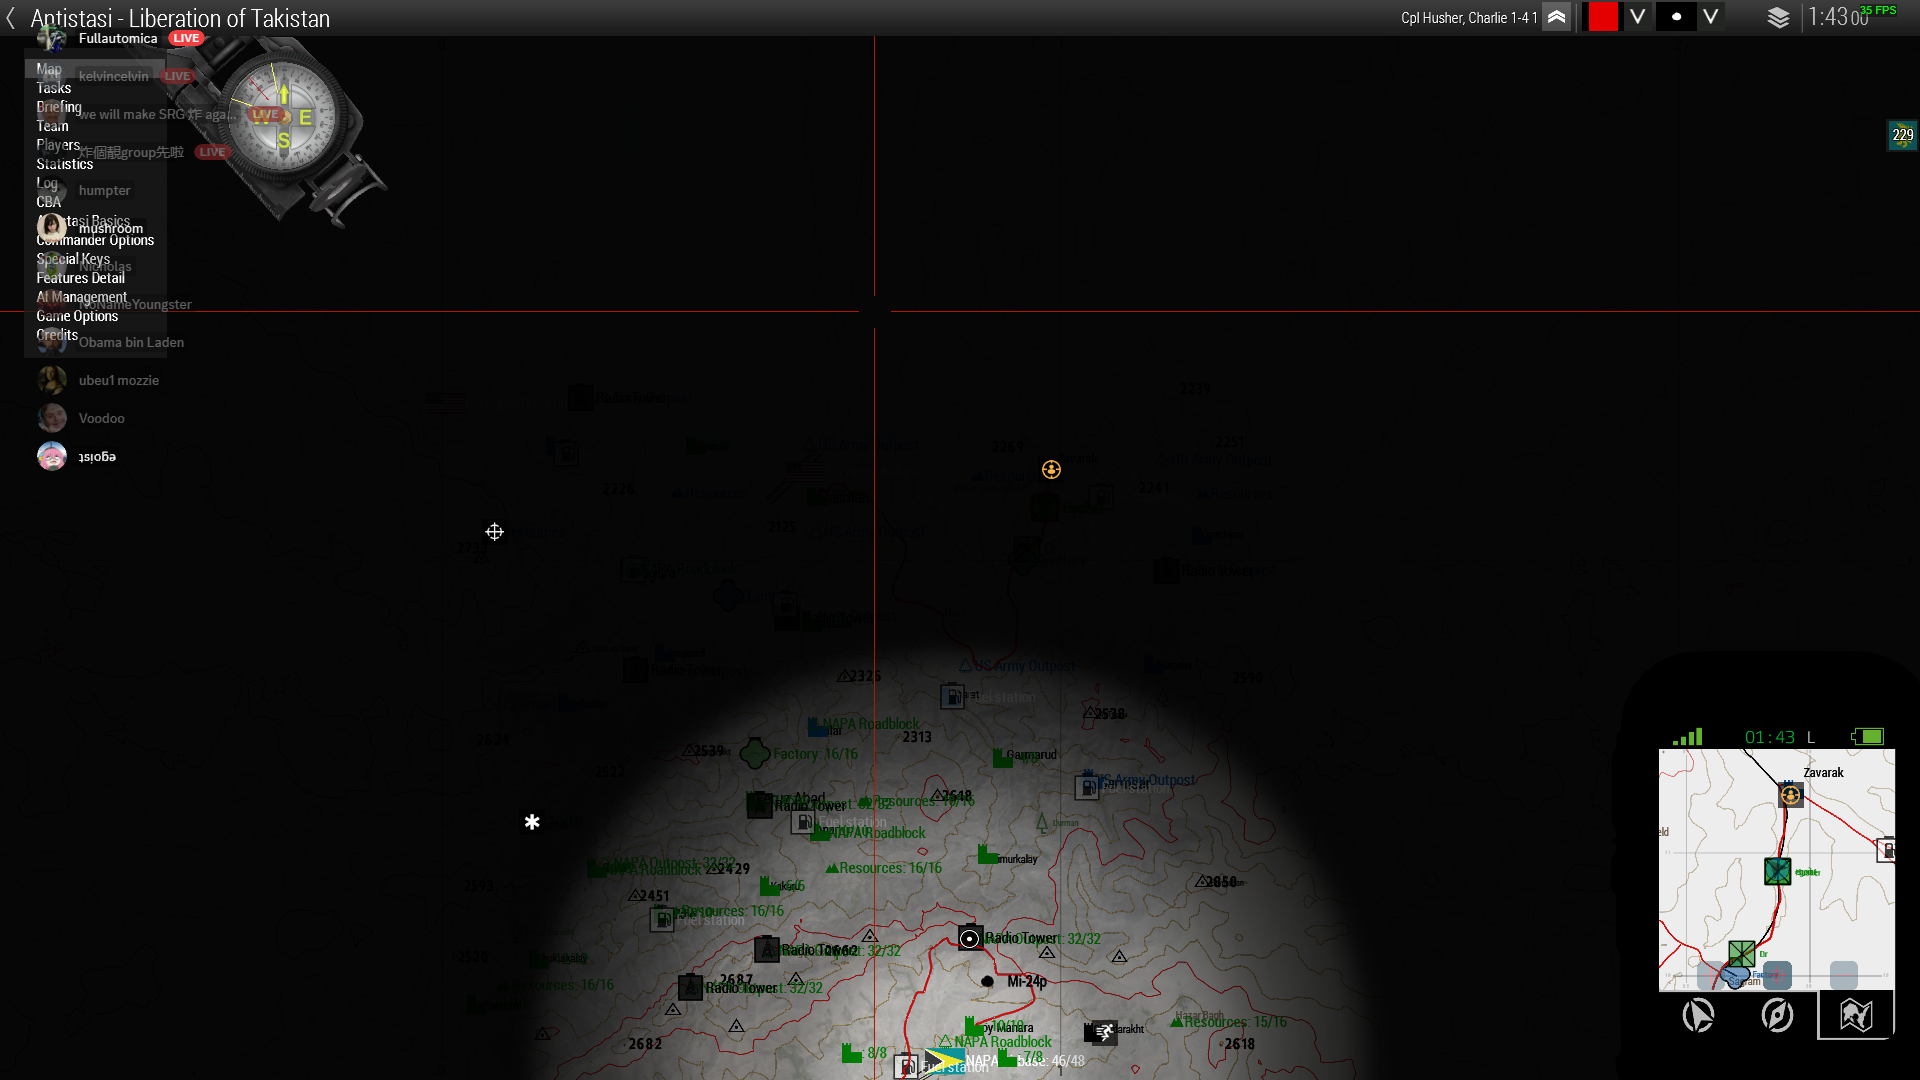Viewport: 1920px width, 1080px height.
Task: Click the layers icon in top bar
Action: [x=1779, y=17]
